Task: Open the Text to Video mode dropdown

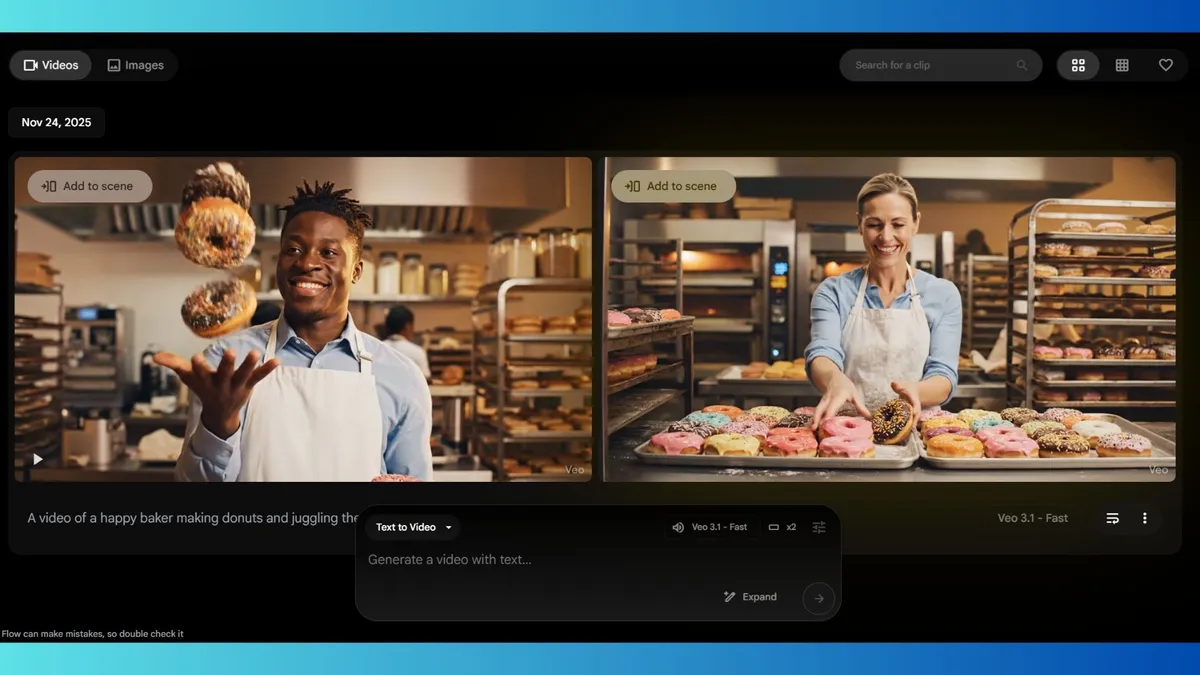Action: pos(413,527)
